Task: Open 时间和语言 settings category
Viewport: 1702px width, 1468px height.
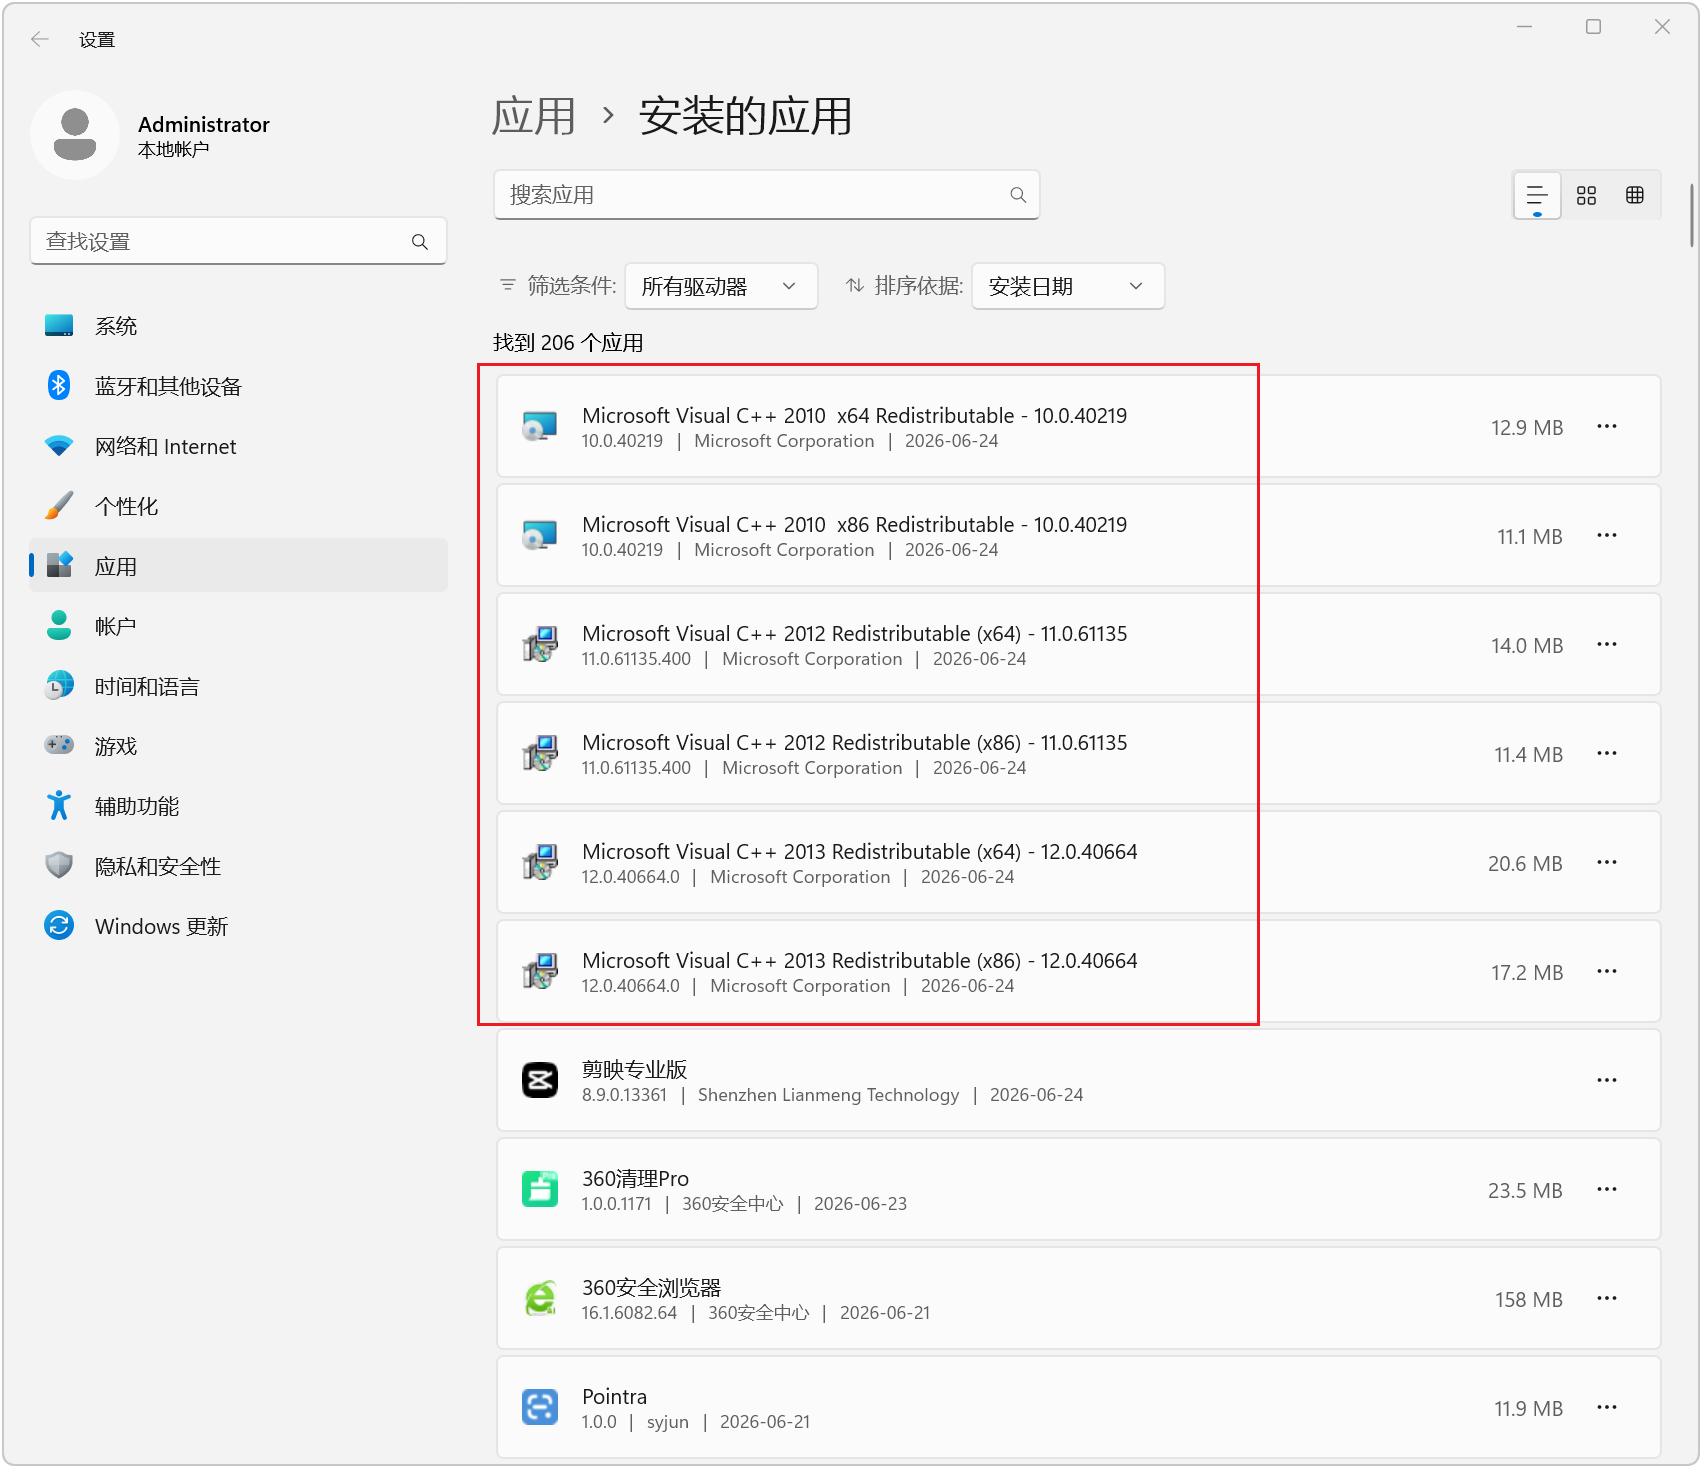Action: (x=238, y=686)
